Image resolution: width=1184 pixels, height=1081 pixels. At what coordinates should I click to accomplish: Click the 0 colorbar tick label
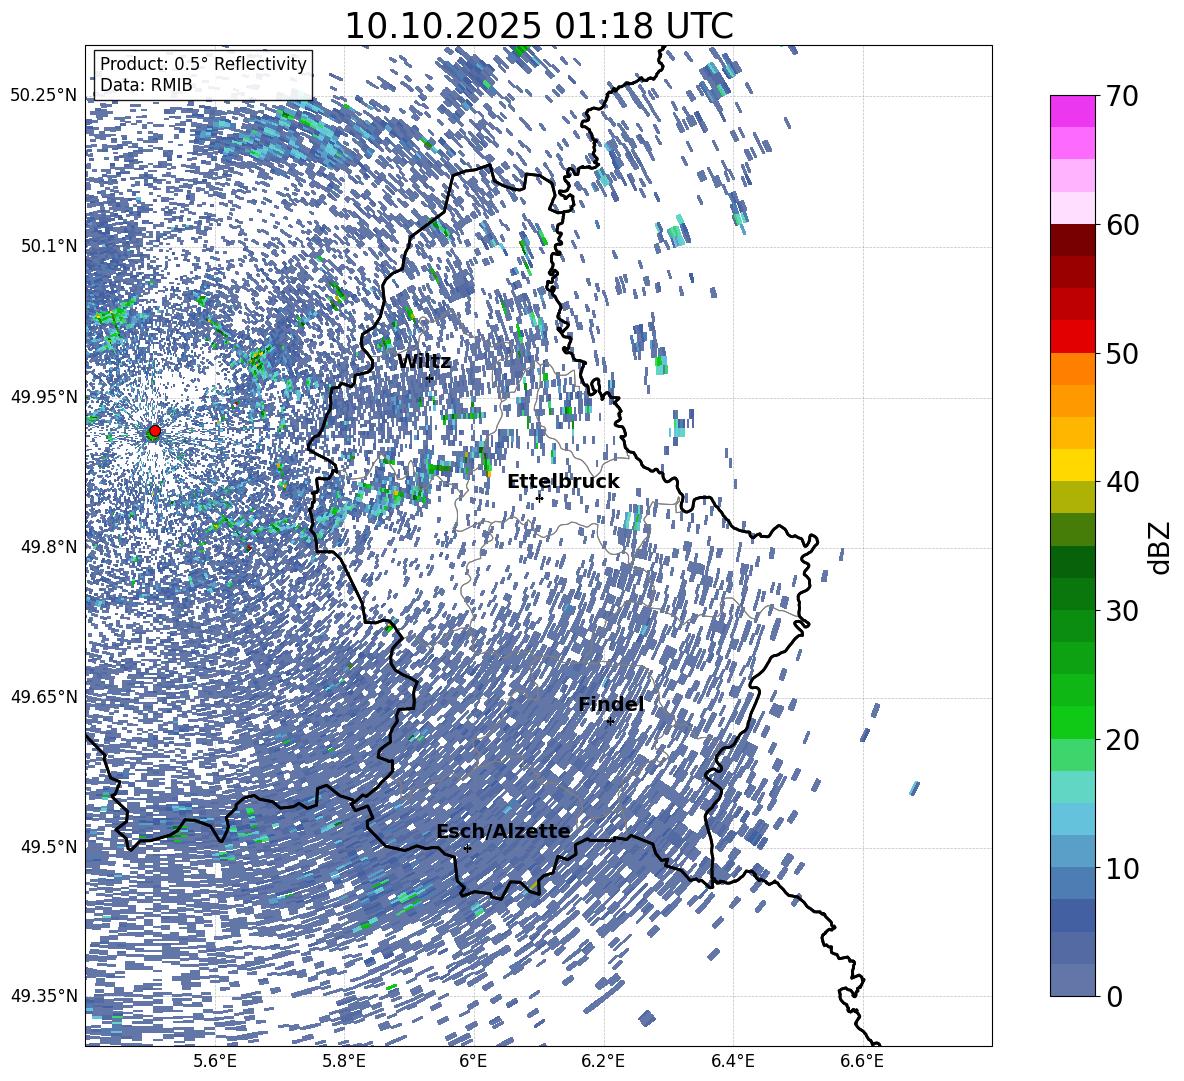(1115, 997)
